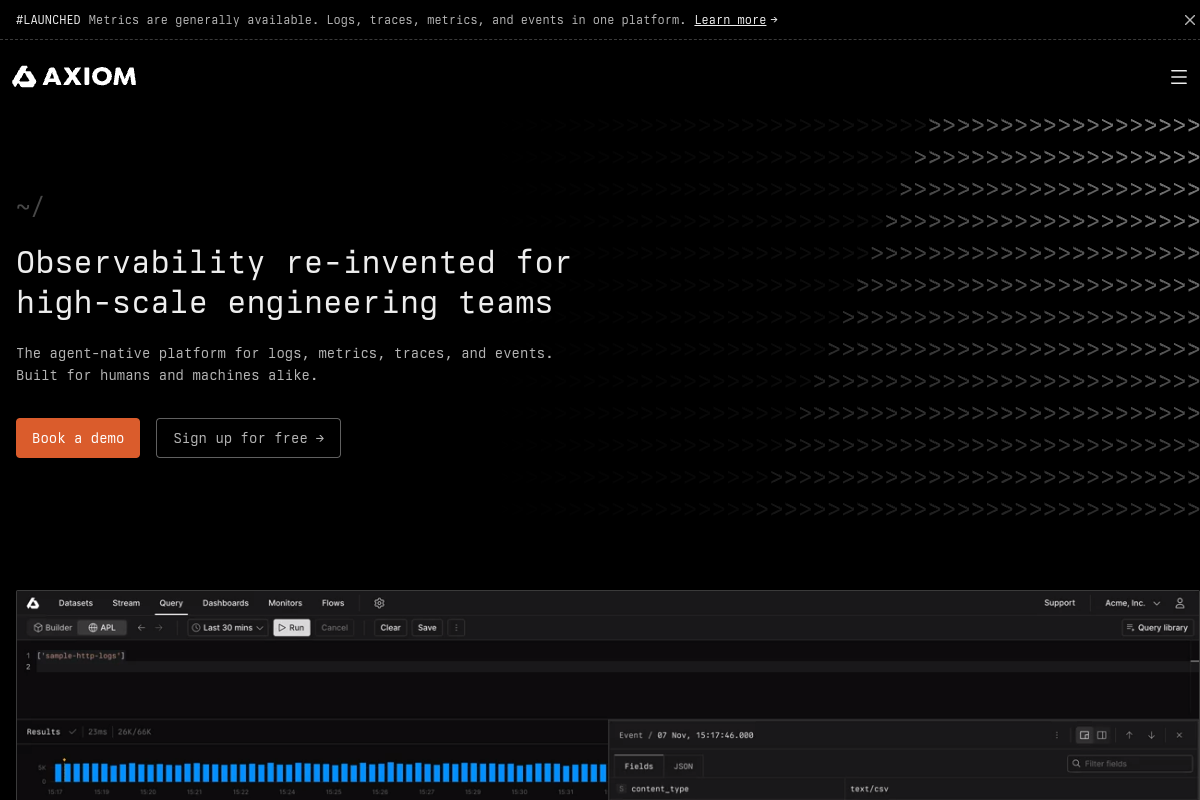Switch query mode to APL

tap(102, 628)
